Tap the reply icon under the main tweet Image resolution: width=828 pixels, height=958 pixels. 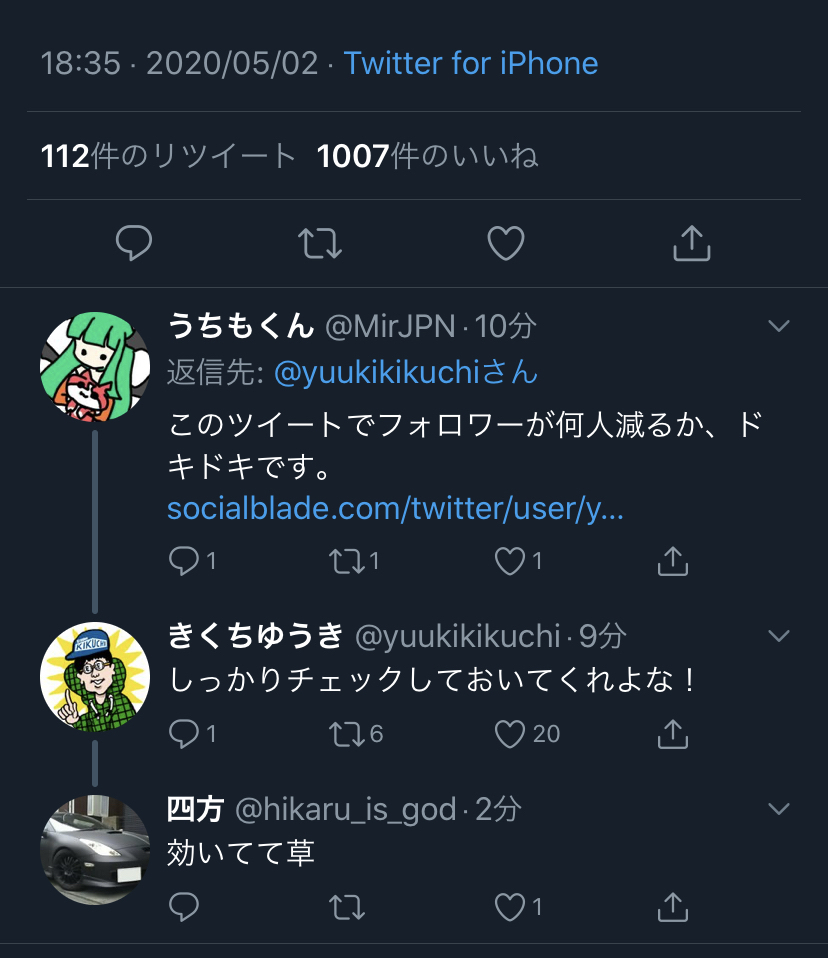134,243
